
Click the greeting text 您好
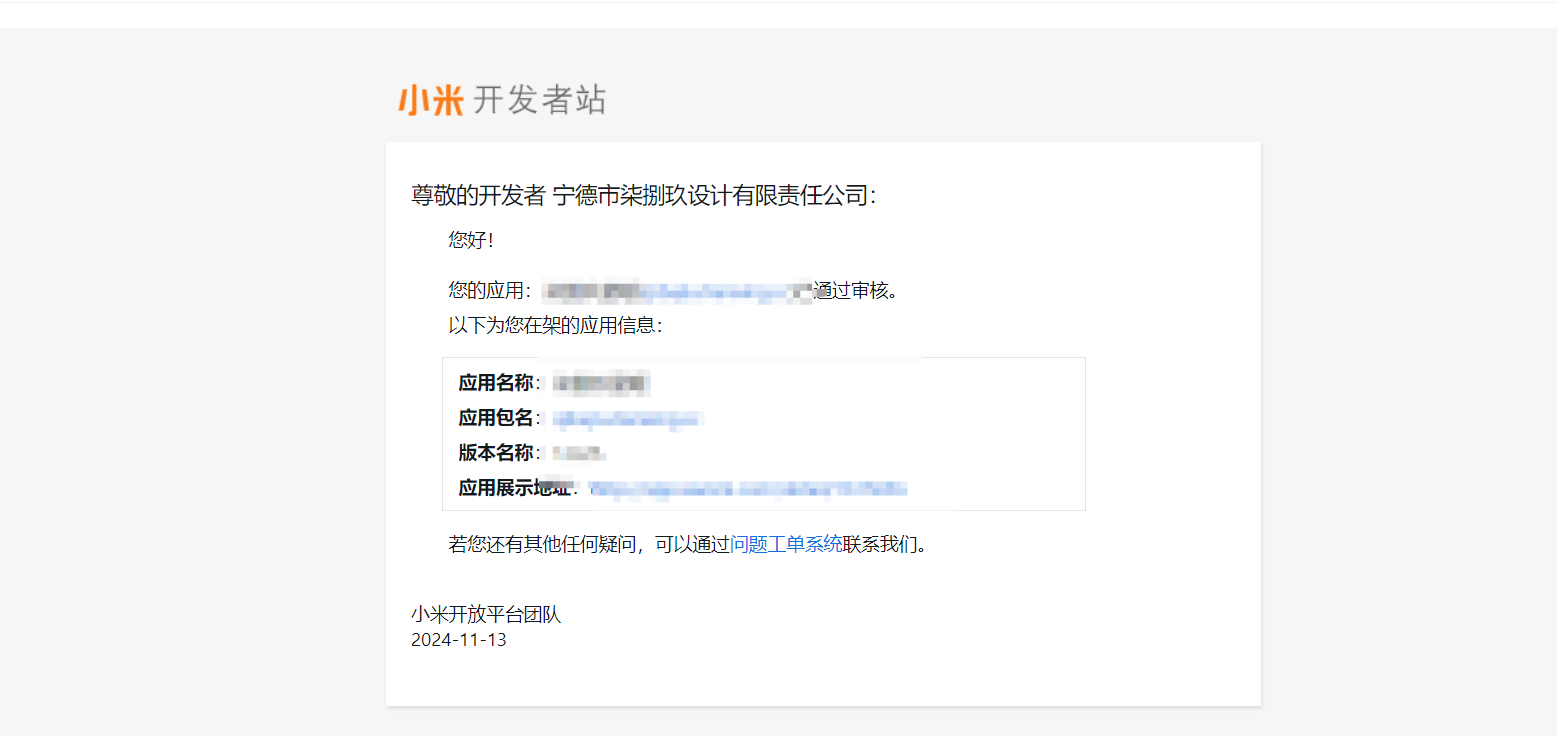470,239
